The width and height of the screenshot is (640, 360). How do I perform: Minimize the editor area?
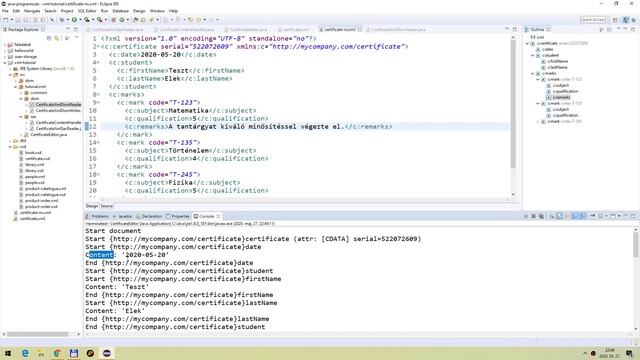coord(507,29)
